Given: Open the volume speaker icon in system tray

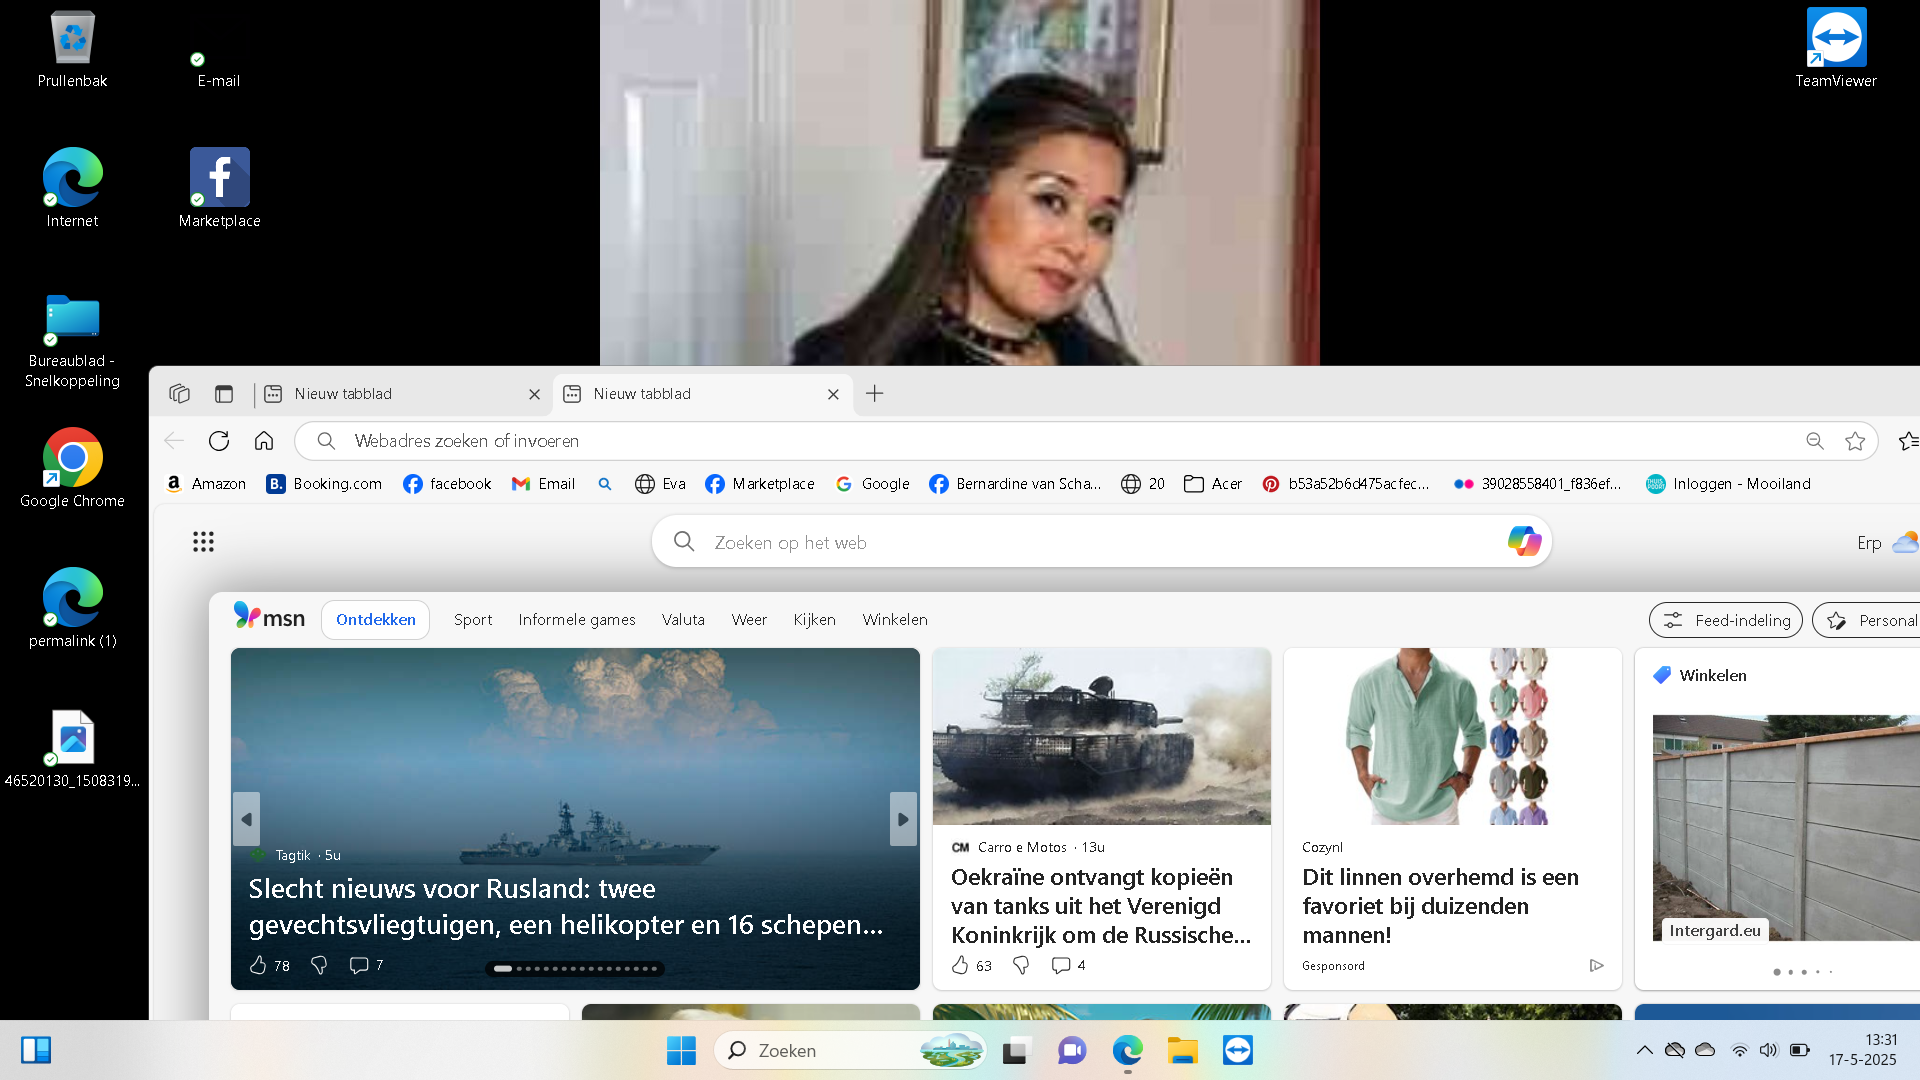Looking at the screenshot, I should coord(1768,1050).
